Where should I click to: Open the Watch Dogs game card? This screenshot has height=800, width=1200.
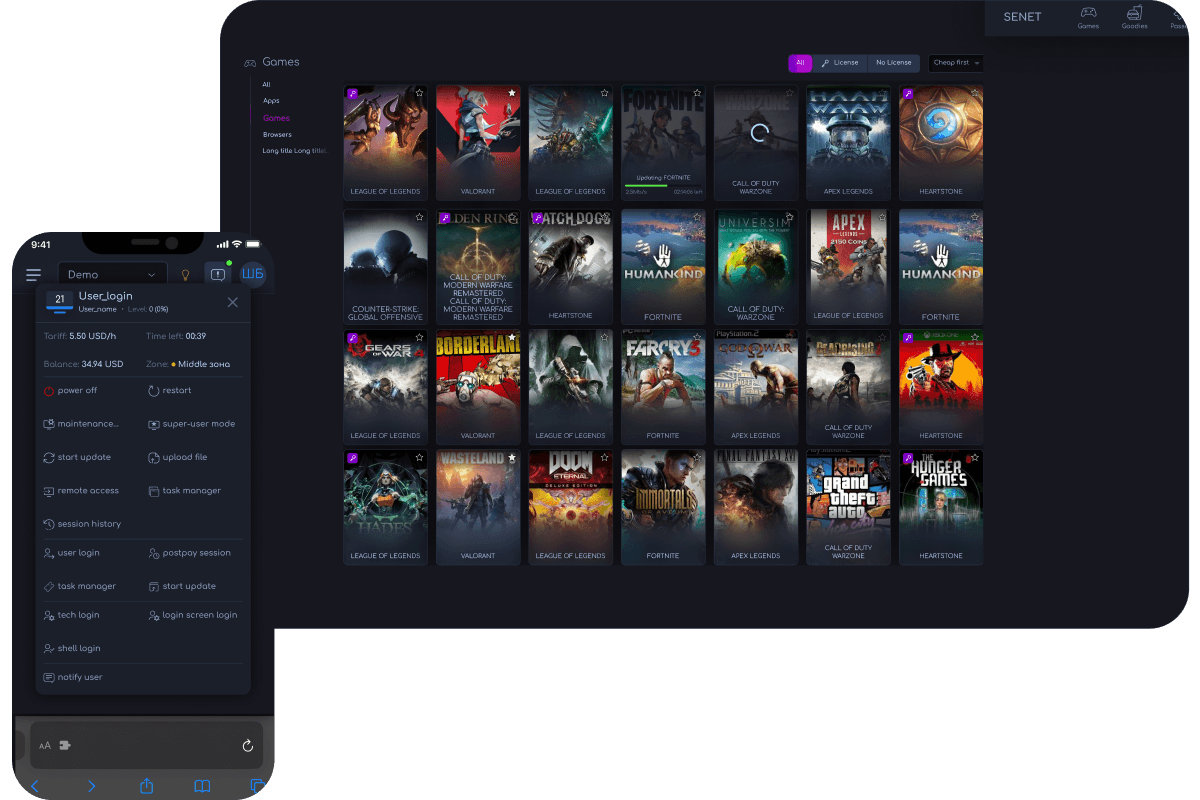pos(570,267)
